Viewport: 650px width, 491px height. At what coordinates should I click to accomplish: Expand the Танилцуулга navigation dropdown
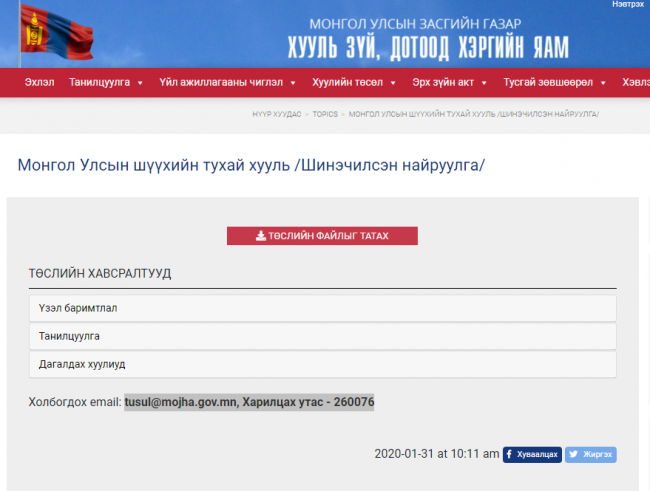pyautogui.click(x=106, y=82)
